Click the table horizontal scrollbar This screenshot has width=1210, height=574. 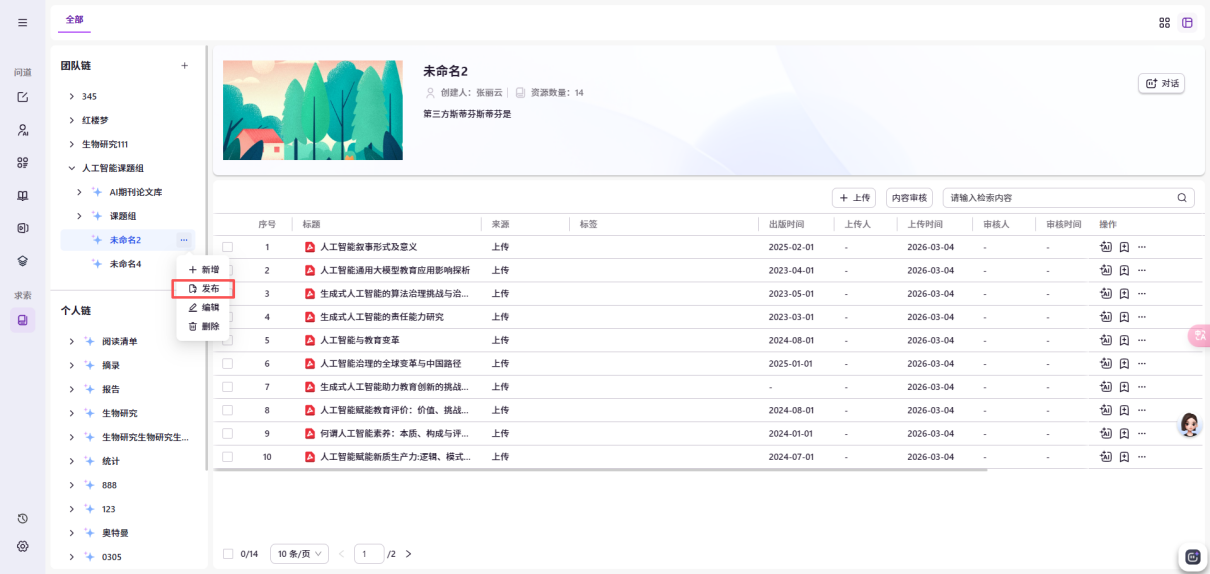600,469
